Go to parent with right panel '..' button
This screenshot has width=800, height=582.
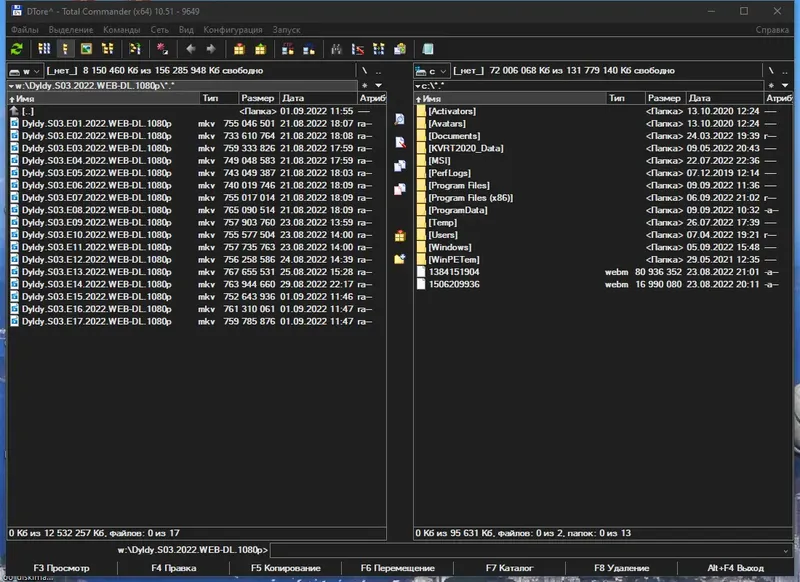[785, 71]
